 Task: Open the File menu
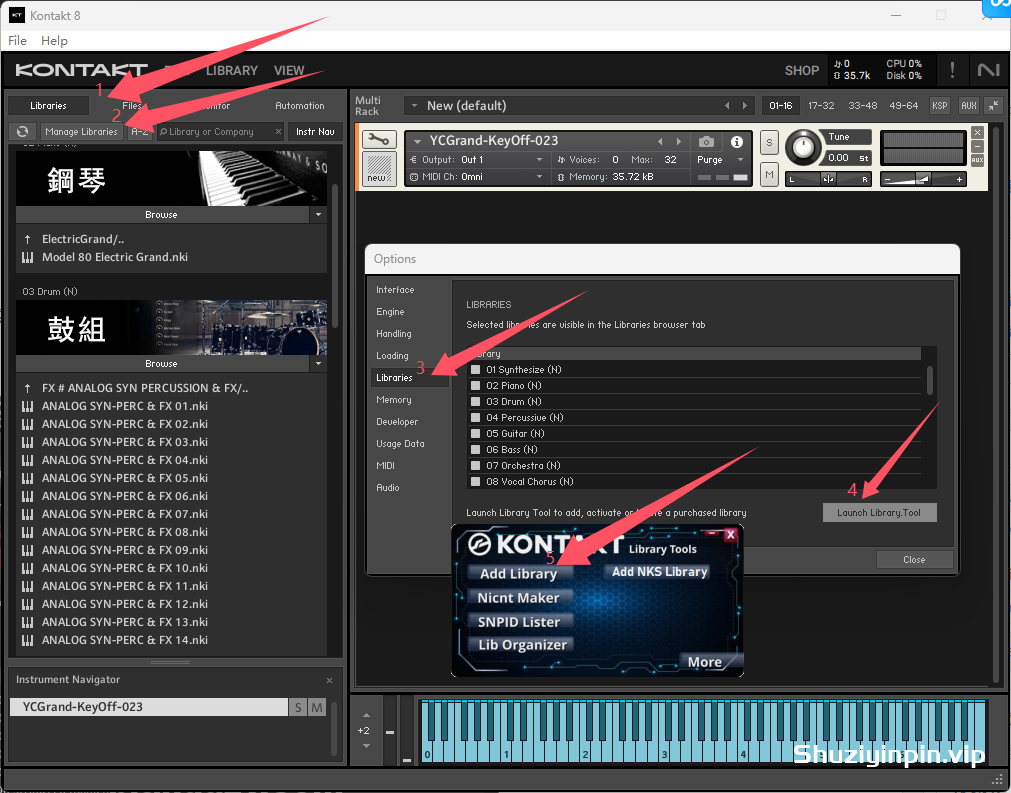pyautogui.click(x=17, y=41)
